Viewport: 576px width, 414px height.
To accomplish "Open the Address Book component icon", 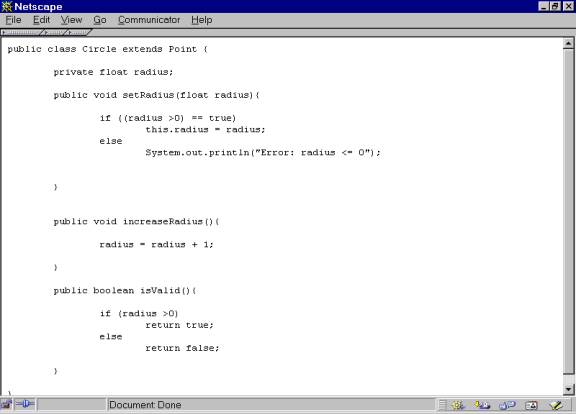I will pos(532,405).
